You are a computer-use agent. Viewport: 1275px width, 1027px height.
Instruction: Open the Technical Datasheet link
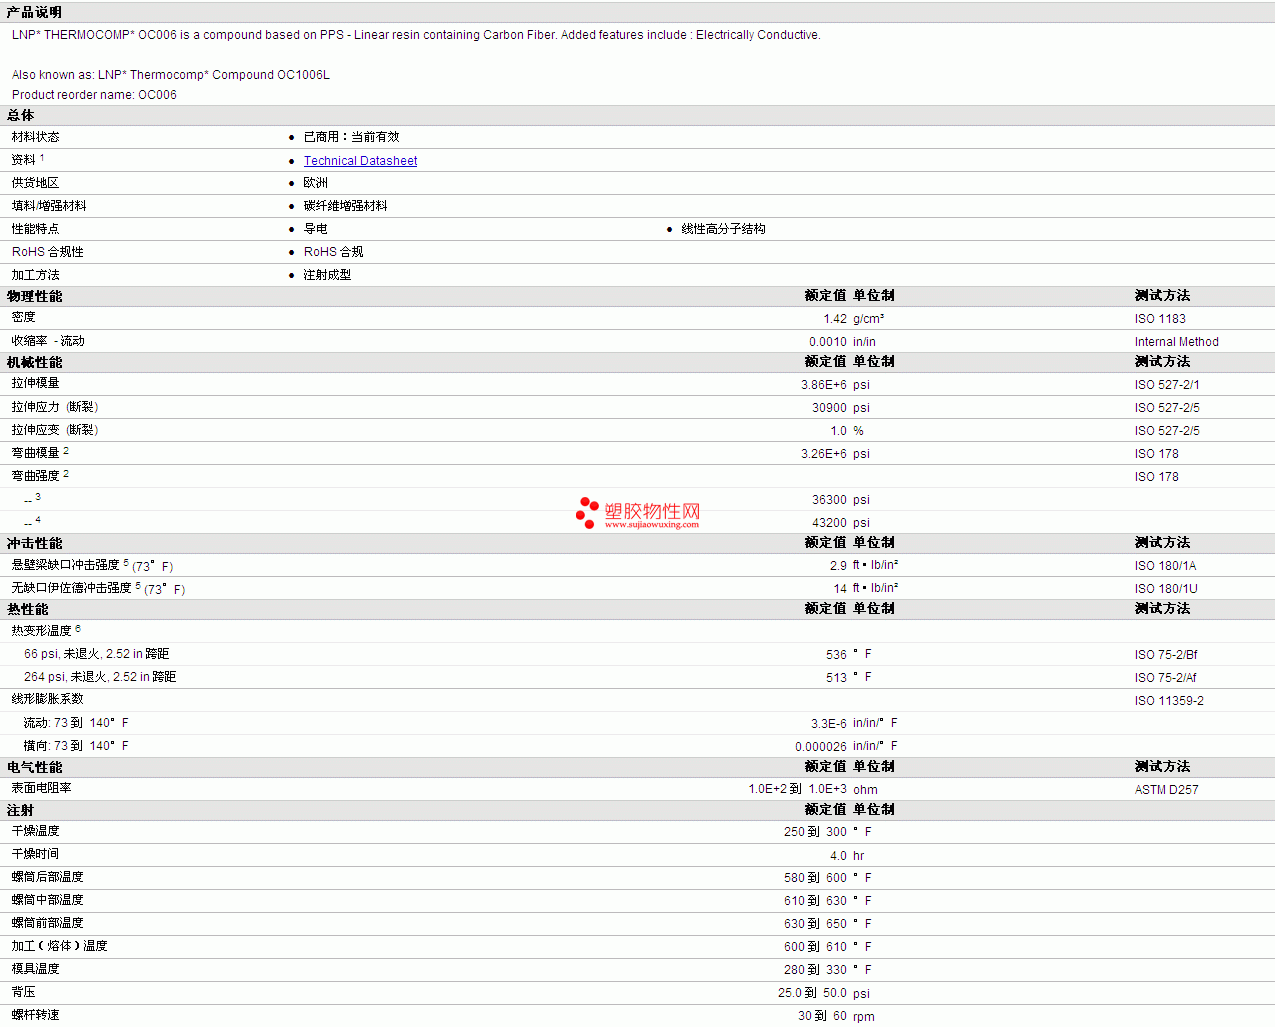click(360, 161)
